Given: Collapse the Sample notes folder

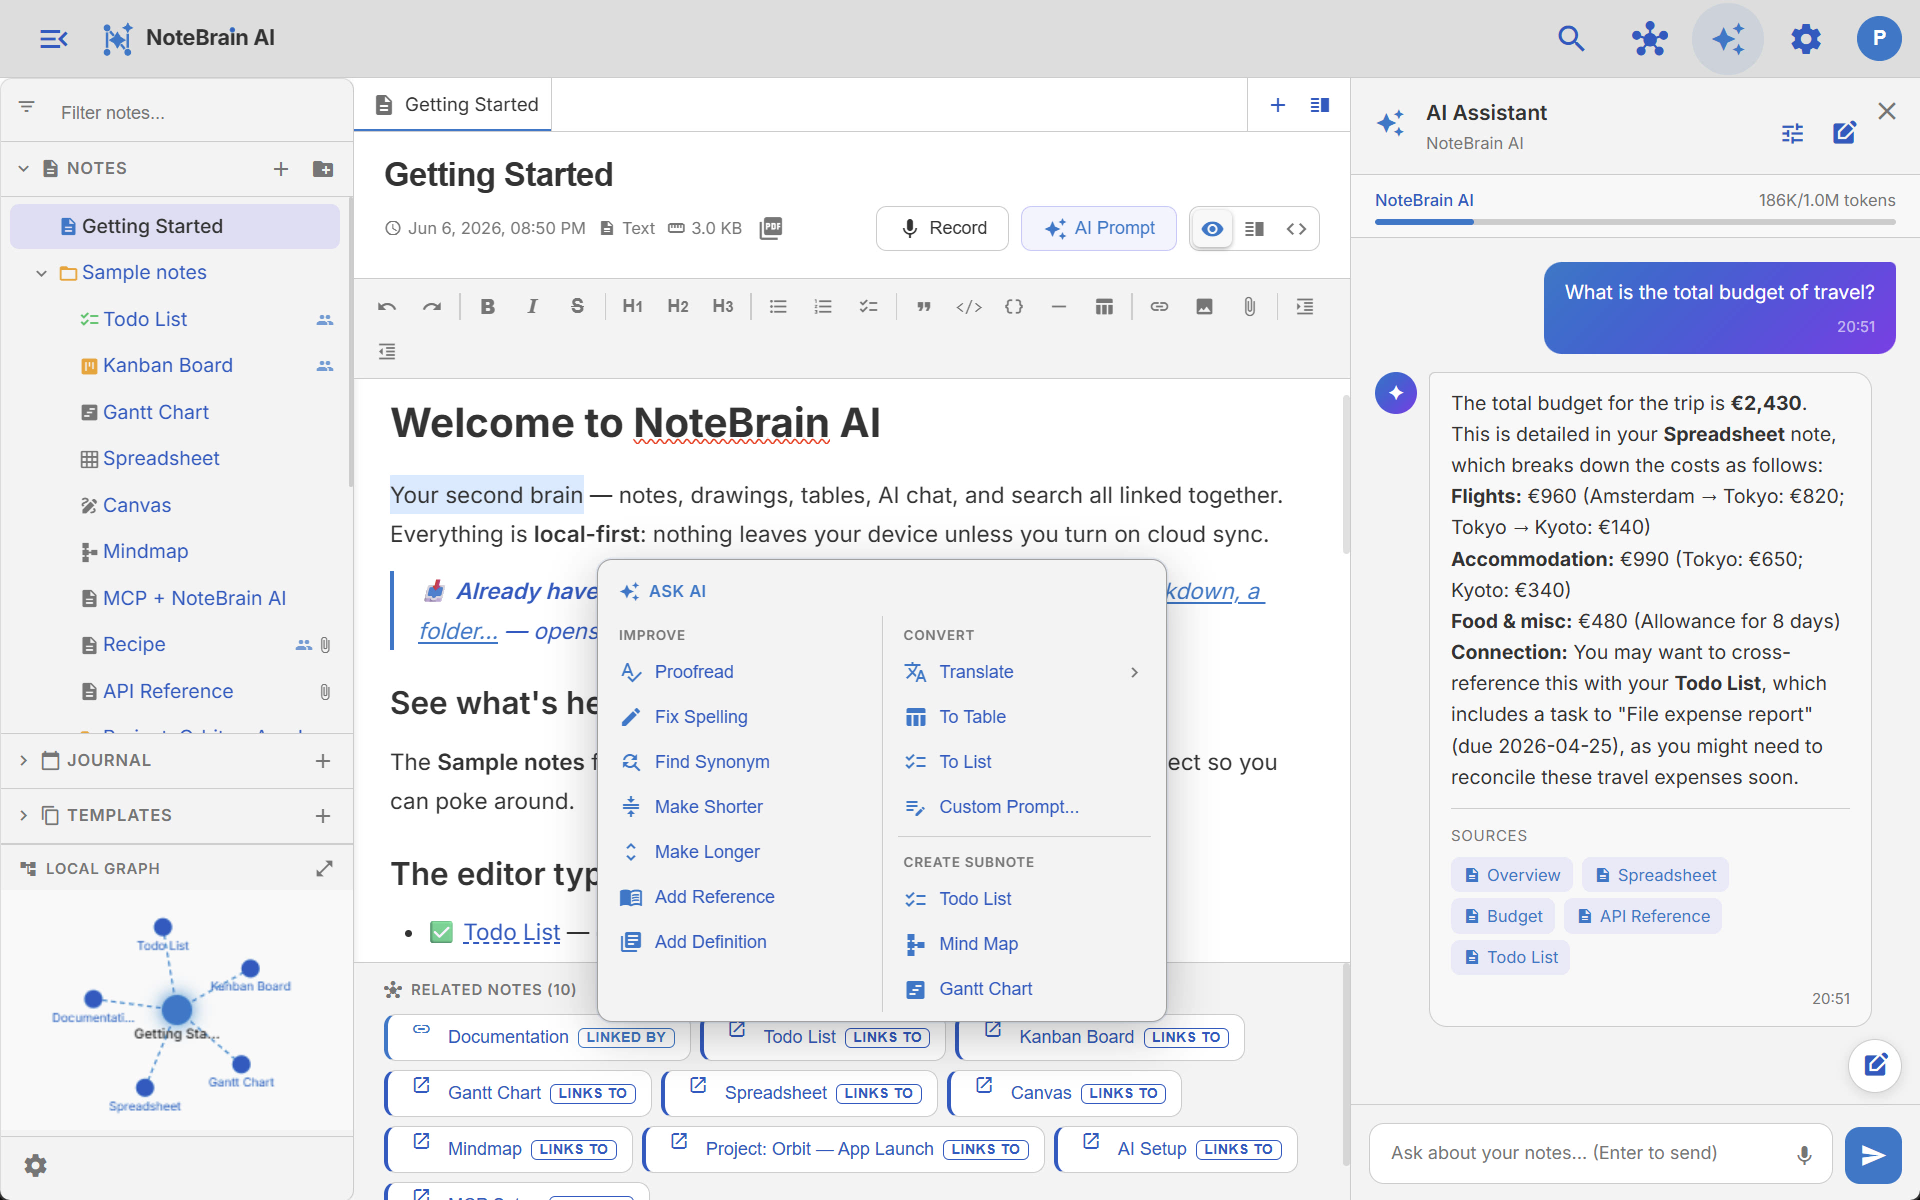Looking at the screenshot, I should click(41, 273).
